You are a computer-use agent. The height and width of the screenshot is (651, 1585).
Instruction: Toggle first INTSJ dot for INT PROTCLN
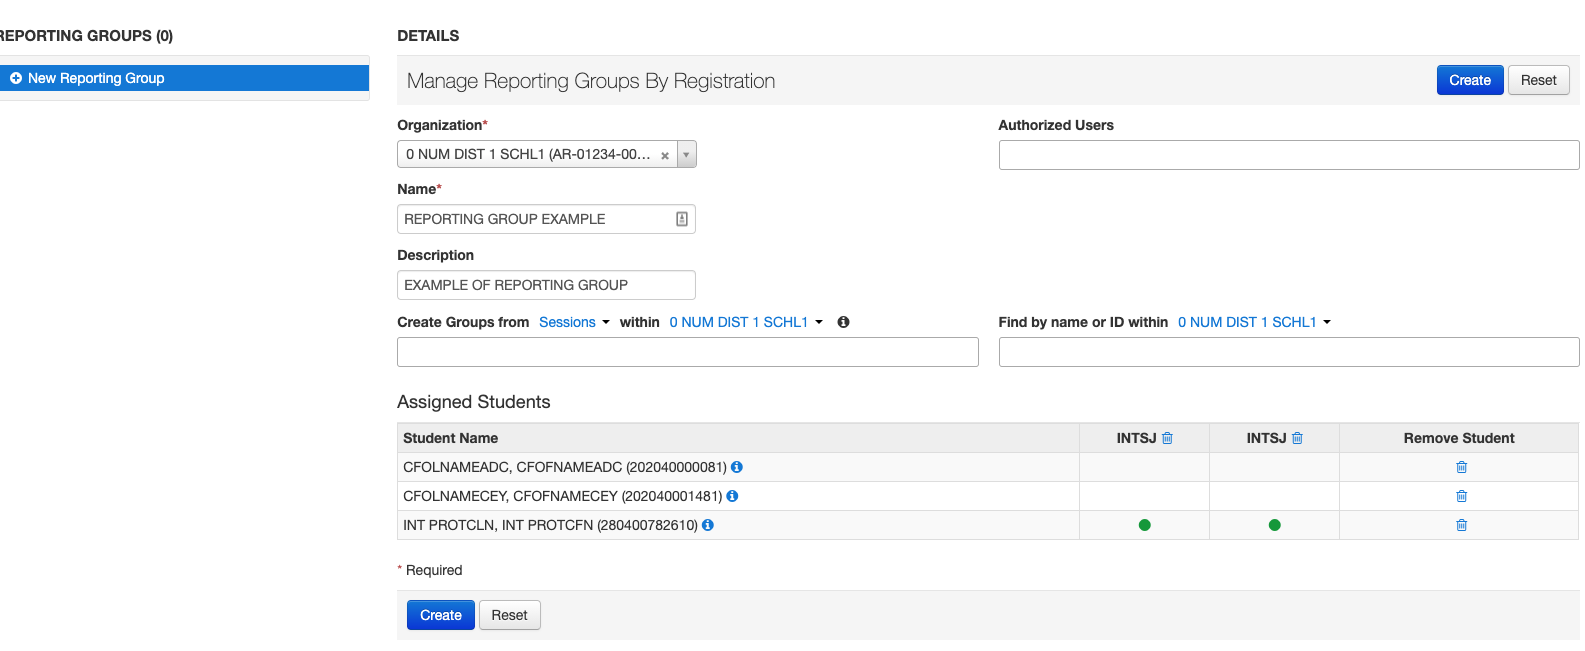click(1144, 525)
